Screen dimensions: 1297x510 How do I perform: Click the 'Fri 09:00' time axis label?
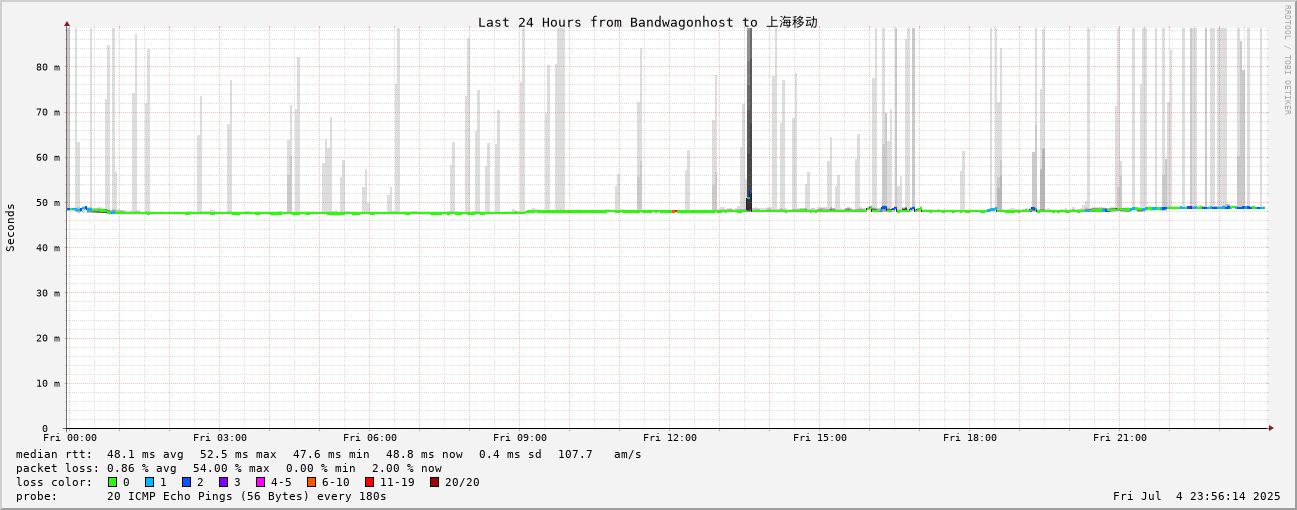pos(520,438)
